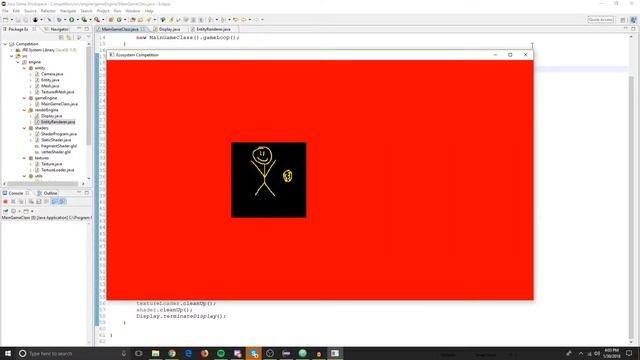Click Collapse All icon in Package Explorer
640x360 pixels.
[x=61, y=38]
